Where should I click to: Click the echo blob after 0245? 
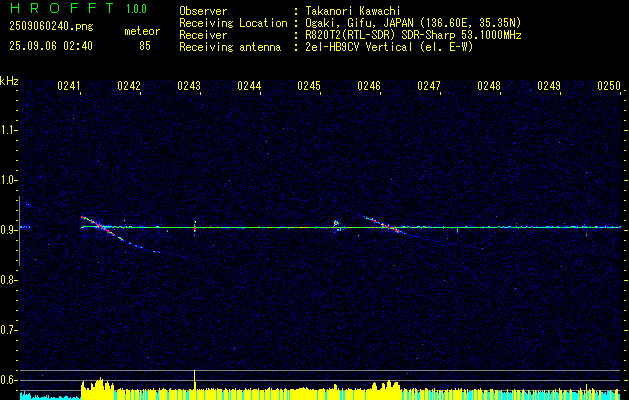click(337, 225)
